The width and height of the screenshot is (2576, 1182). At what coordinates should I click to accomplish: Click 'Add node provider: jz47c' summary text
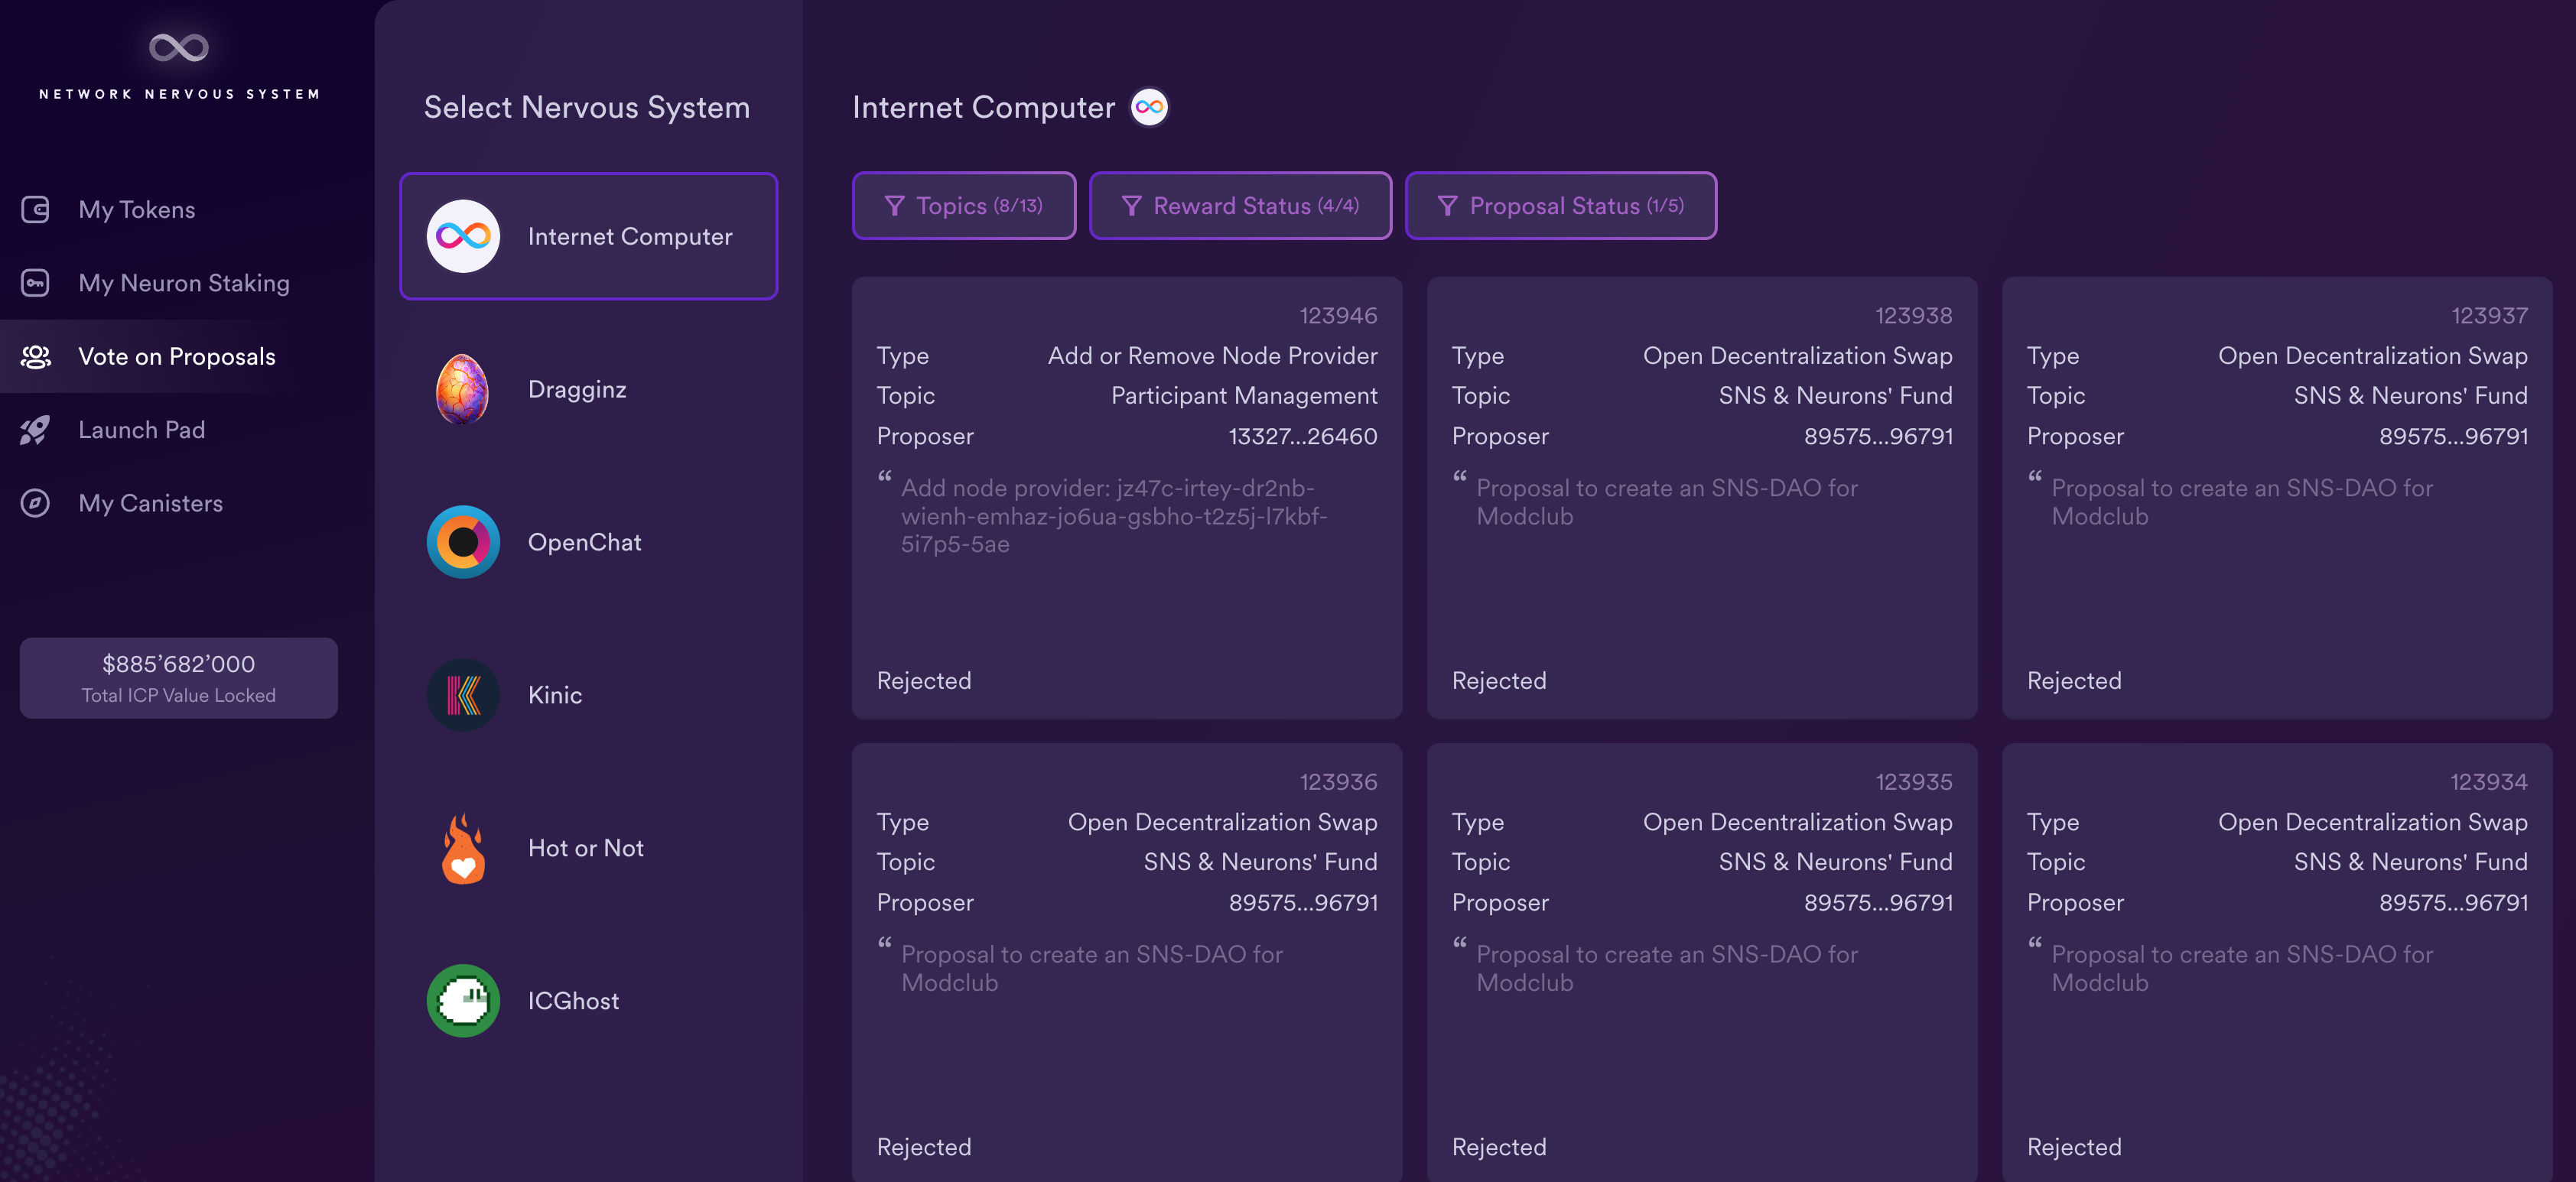(1114, 516)
